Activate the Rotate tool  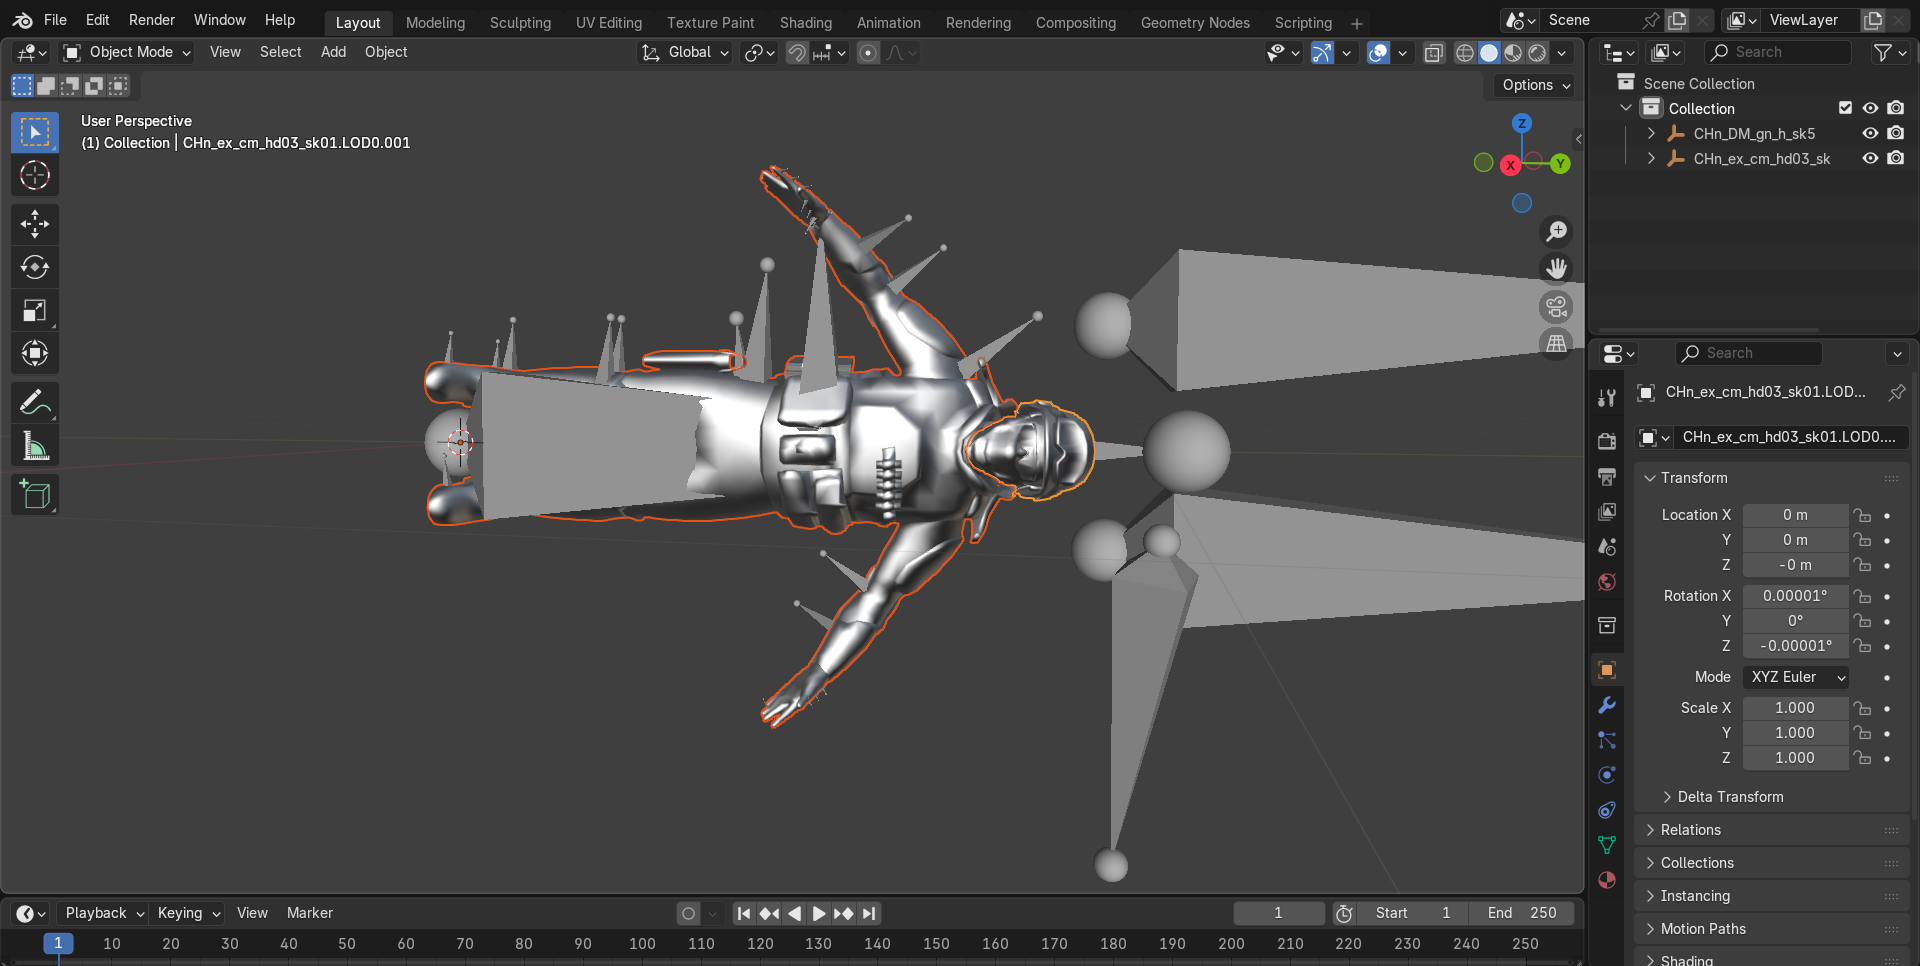(x=35, y=267)
